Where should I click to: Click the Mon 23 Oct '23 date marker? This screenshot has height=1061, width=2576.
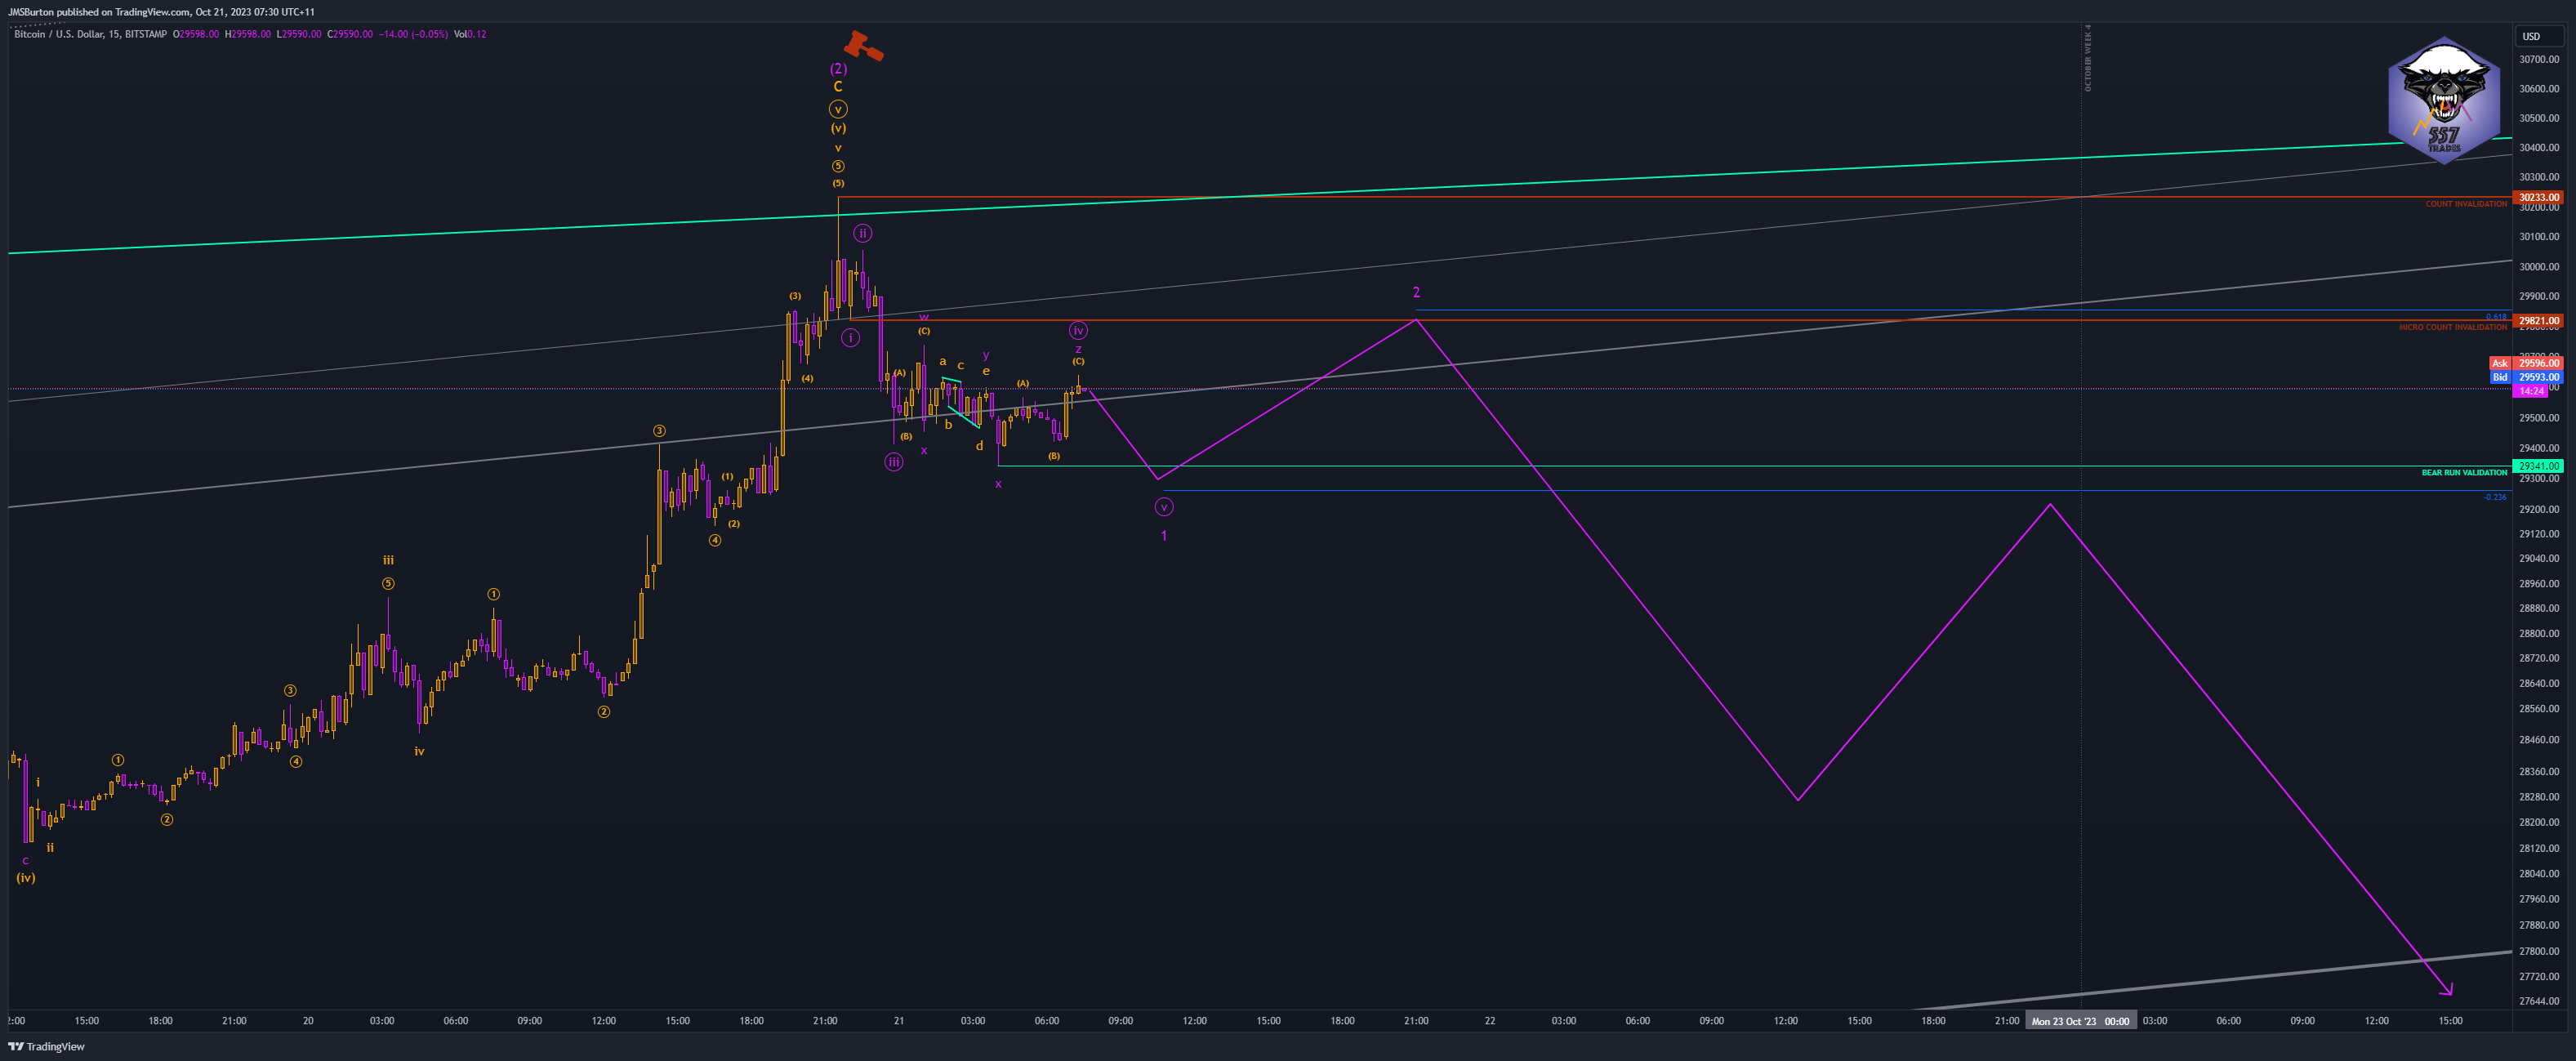click(2081, 1021)
